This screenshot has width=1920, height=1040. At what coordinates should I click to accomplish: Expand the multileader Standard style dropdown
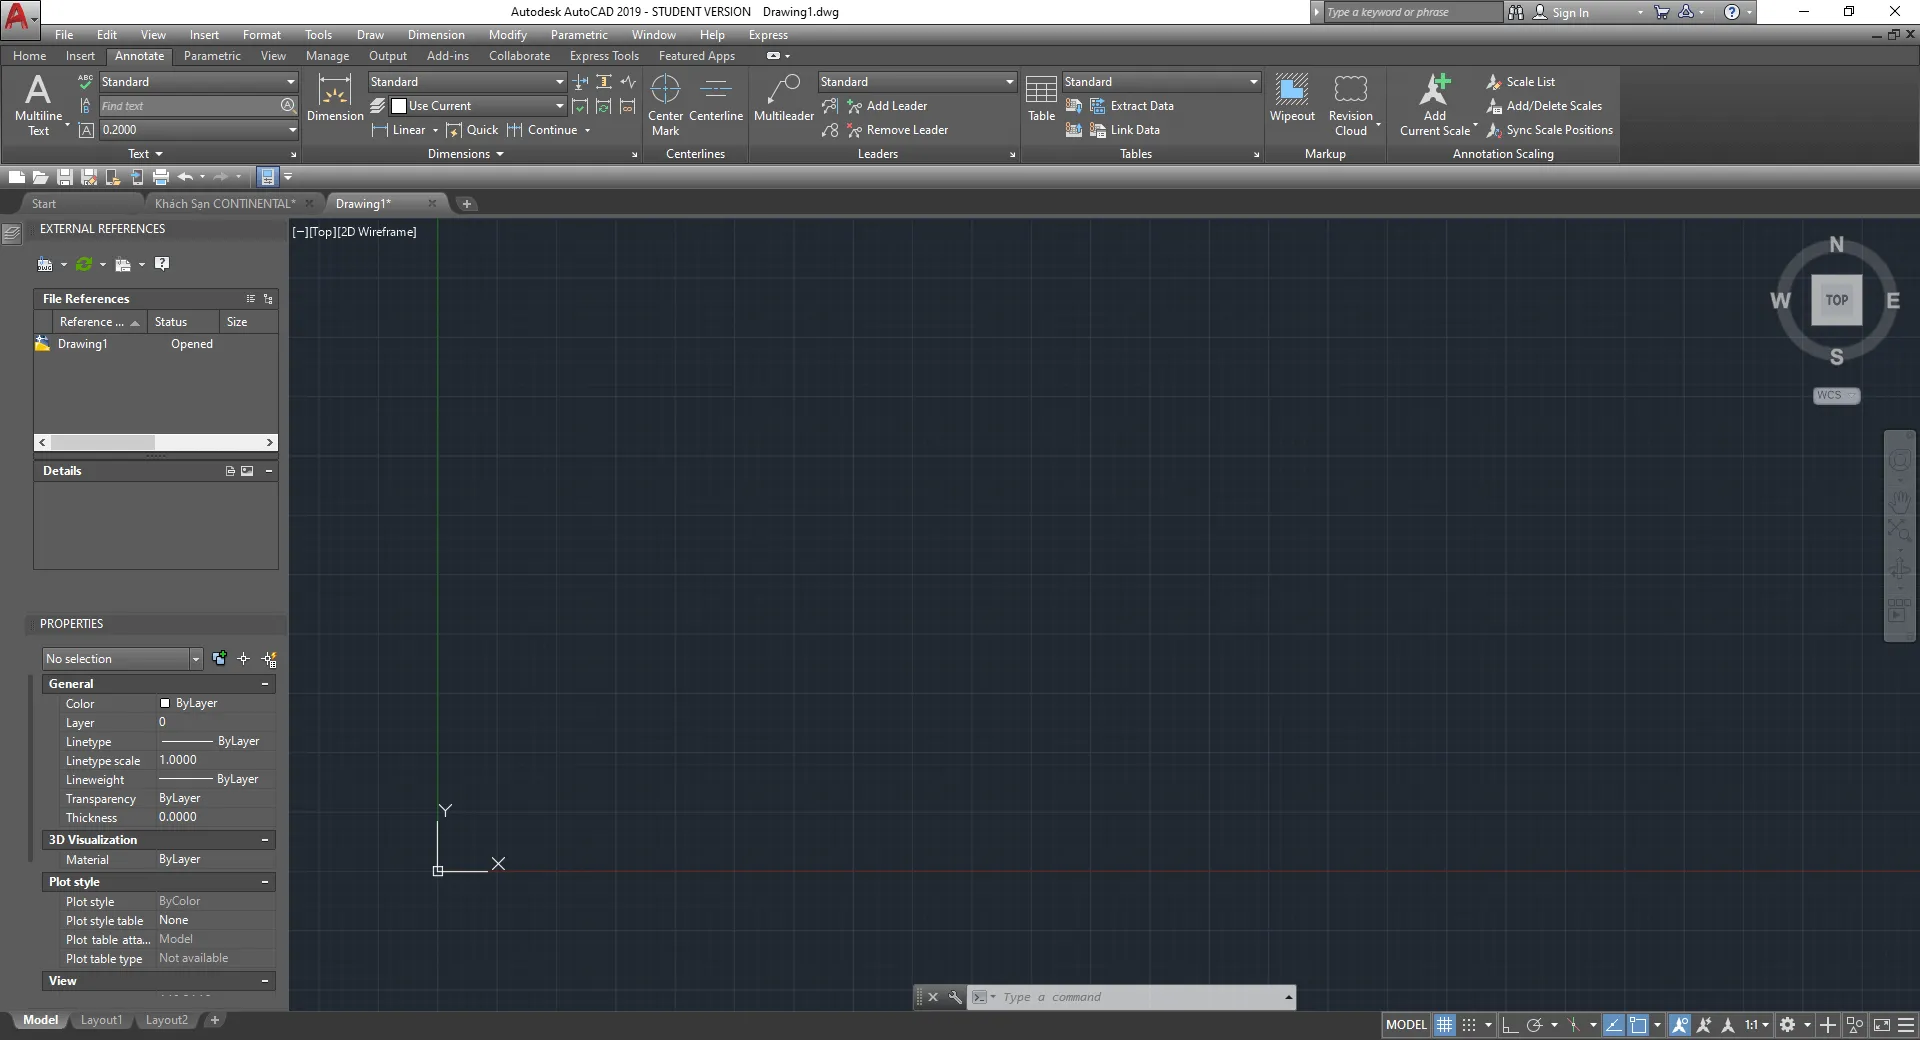(1009, 81)
